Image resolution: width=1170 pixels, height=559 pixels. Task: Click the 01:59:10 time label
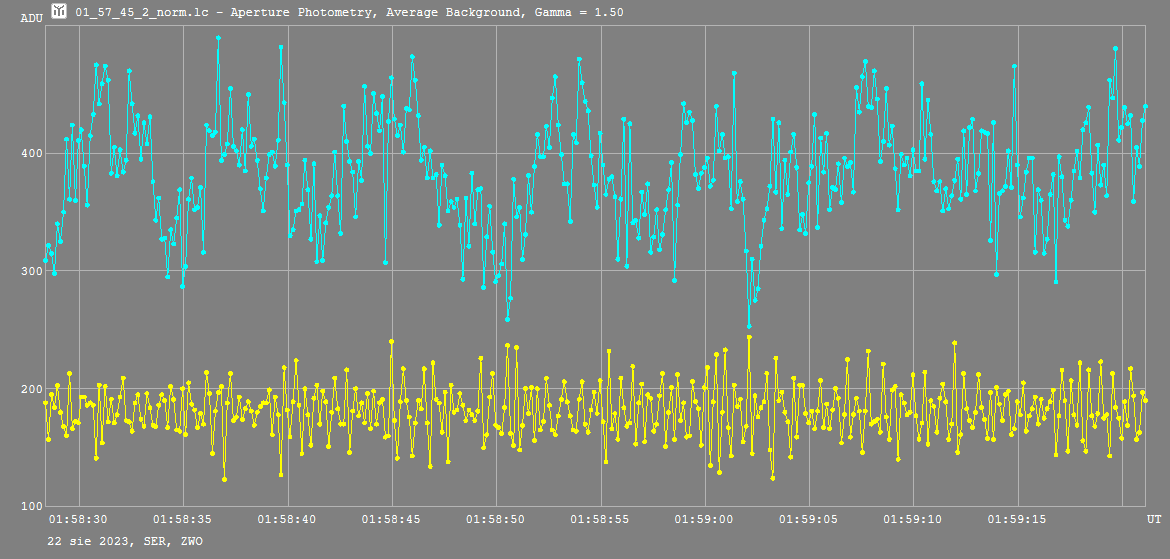coord(913,519)
